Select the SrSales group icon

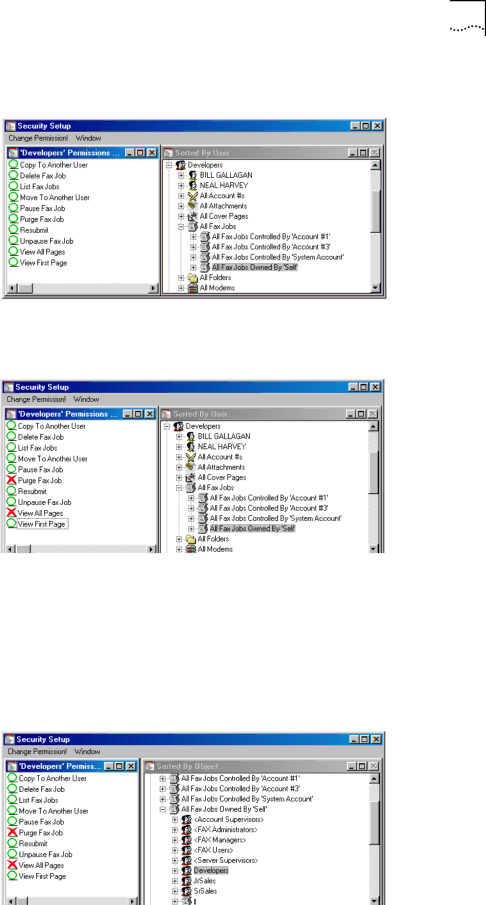[186, 892]
